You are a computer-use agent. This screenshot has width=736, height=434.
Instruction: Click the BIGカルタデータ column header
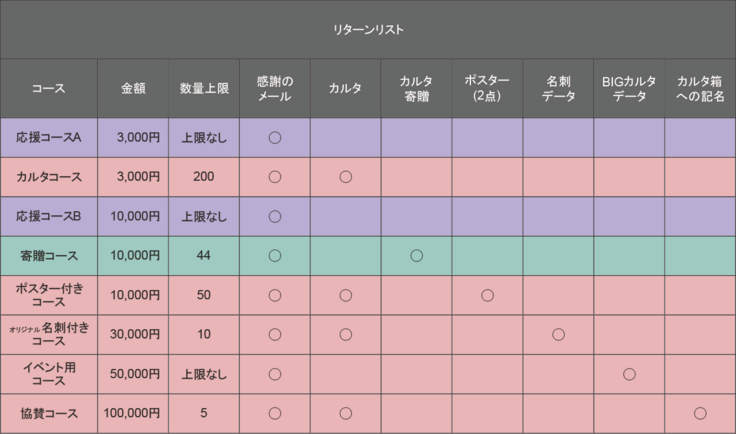tap(629, 88)
